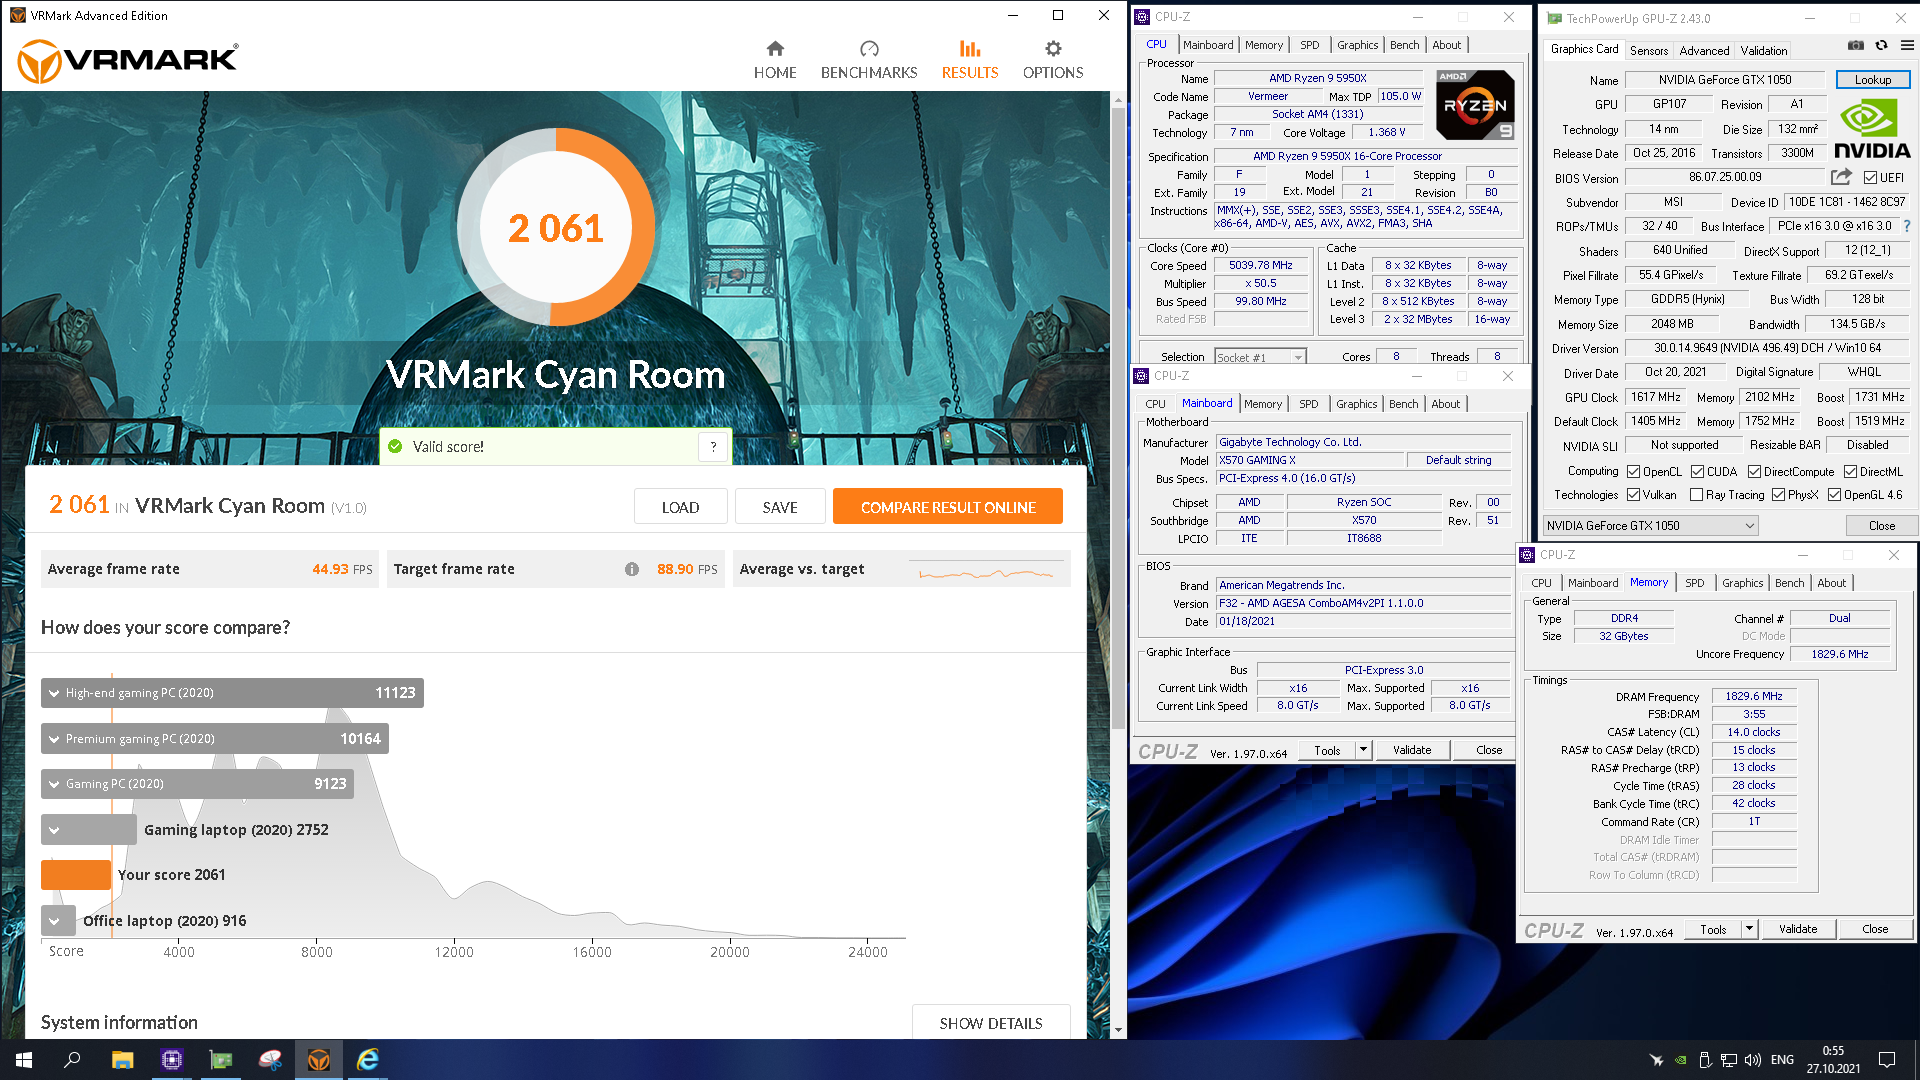1920x1080 pixels.
Task: Open the VRMark HOME icon
Action: point(775,48)
